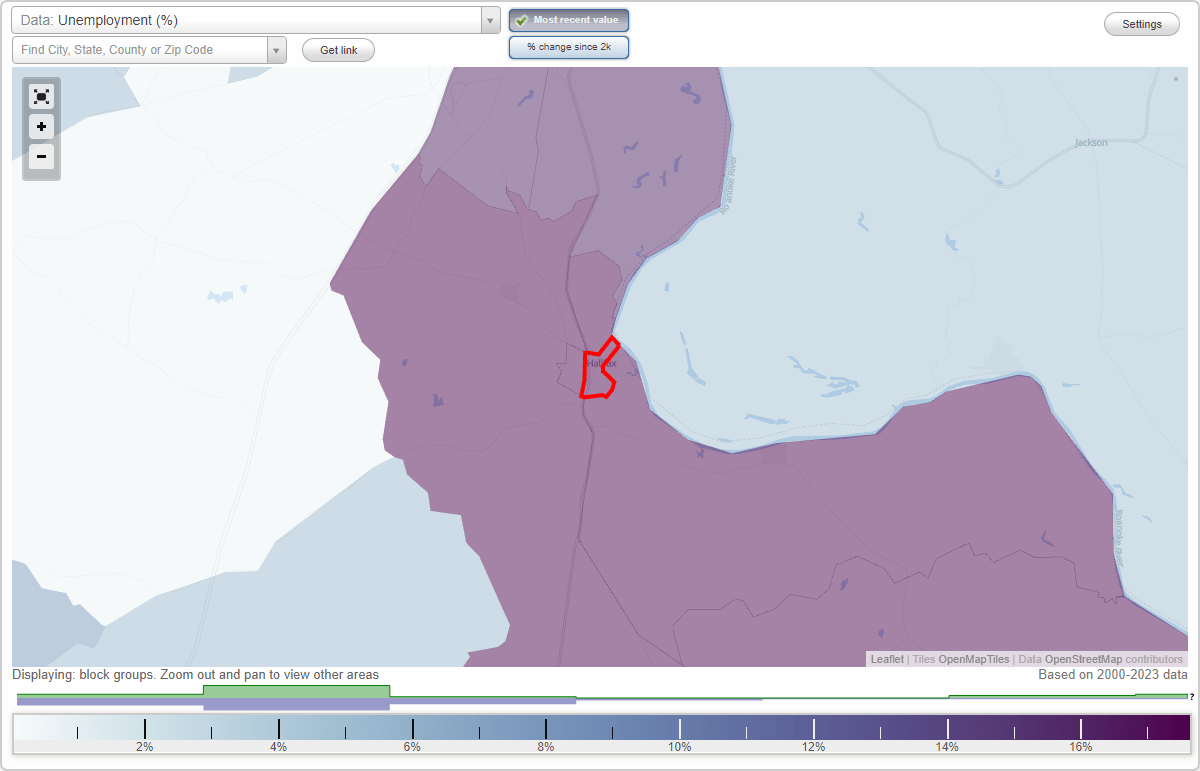Click the dropdown arrow on the Data selector
Viewport: 1200px width, 771px height.
click(489, 19)
